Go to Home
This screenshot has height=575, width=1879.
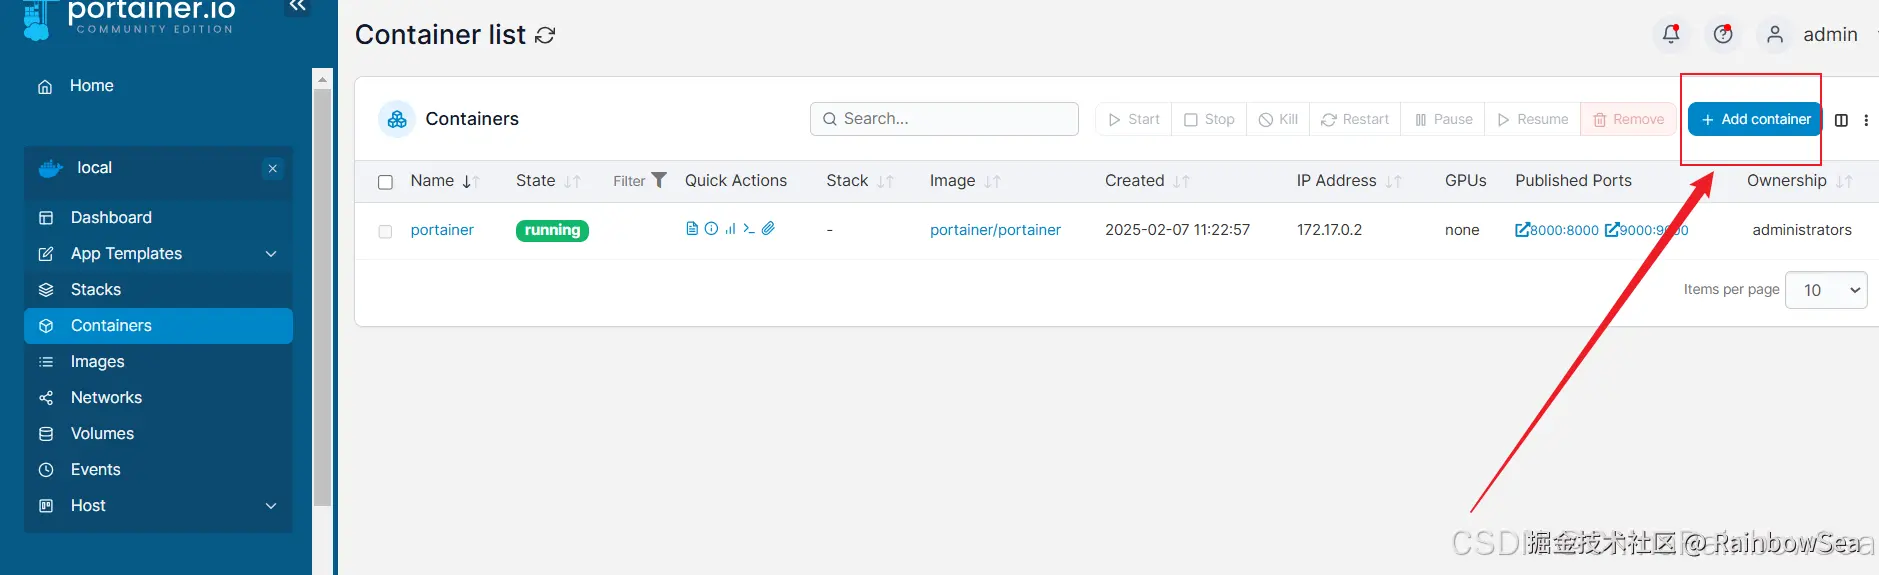pos(91,86)
